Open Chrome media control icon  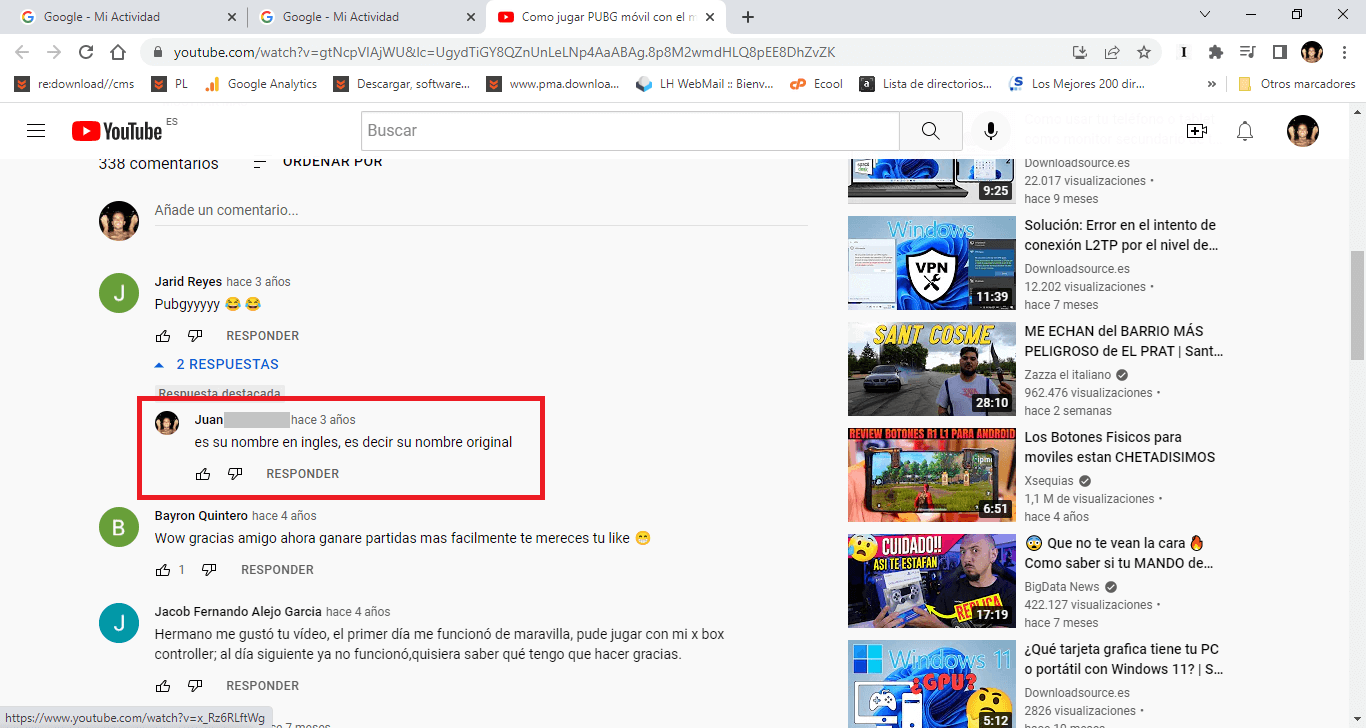coord(1247,52)
